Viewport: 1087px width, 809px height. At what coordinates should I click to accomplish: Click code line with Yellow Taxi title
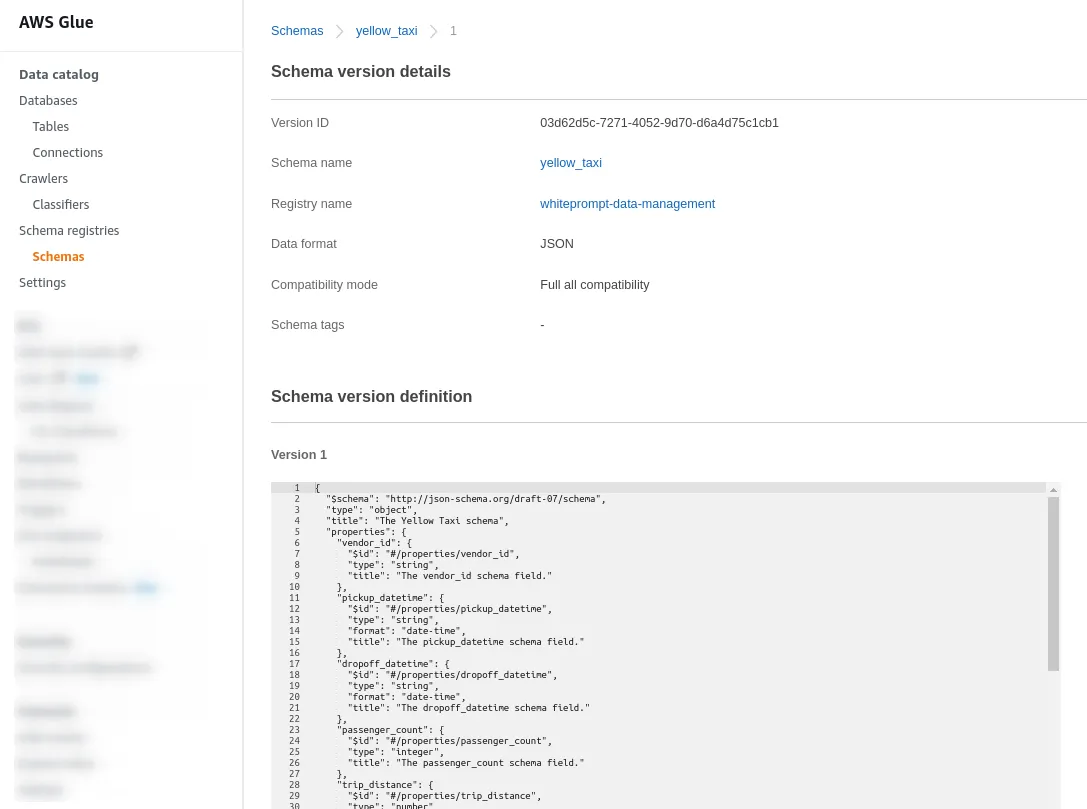click(417, 521)
